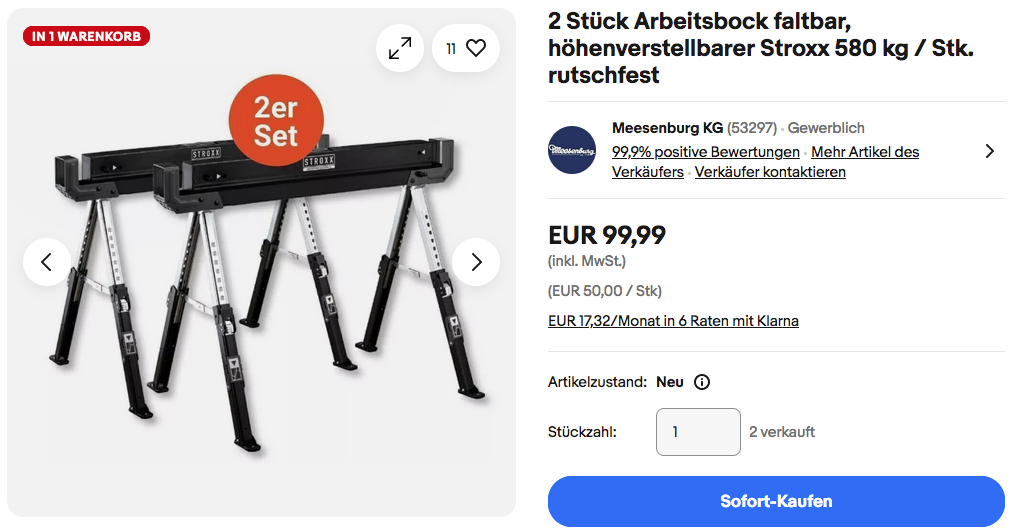The image size is (1017, 532).
Task: Click the info icon beside Artikelzustand Neu
Action: tap(702, 382)
